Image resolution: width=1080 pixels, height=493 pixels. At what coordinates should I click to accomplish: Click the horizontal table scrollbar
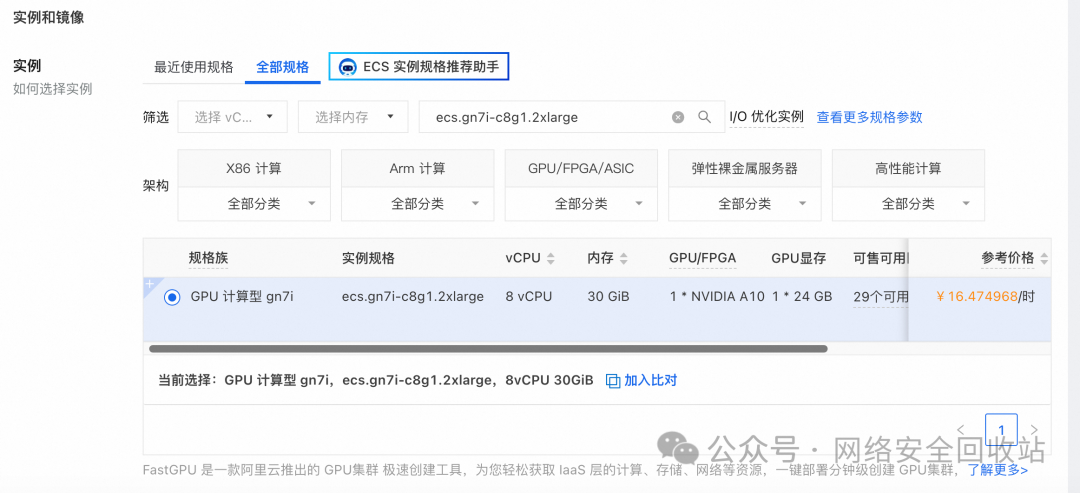click(x=488, y=348)
